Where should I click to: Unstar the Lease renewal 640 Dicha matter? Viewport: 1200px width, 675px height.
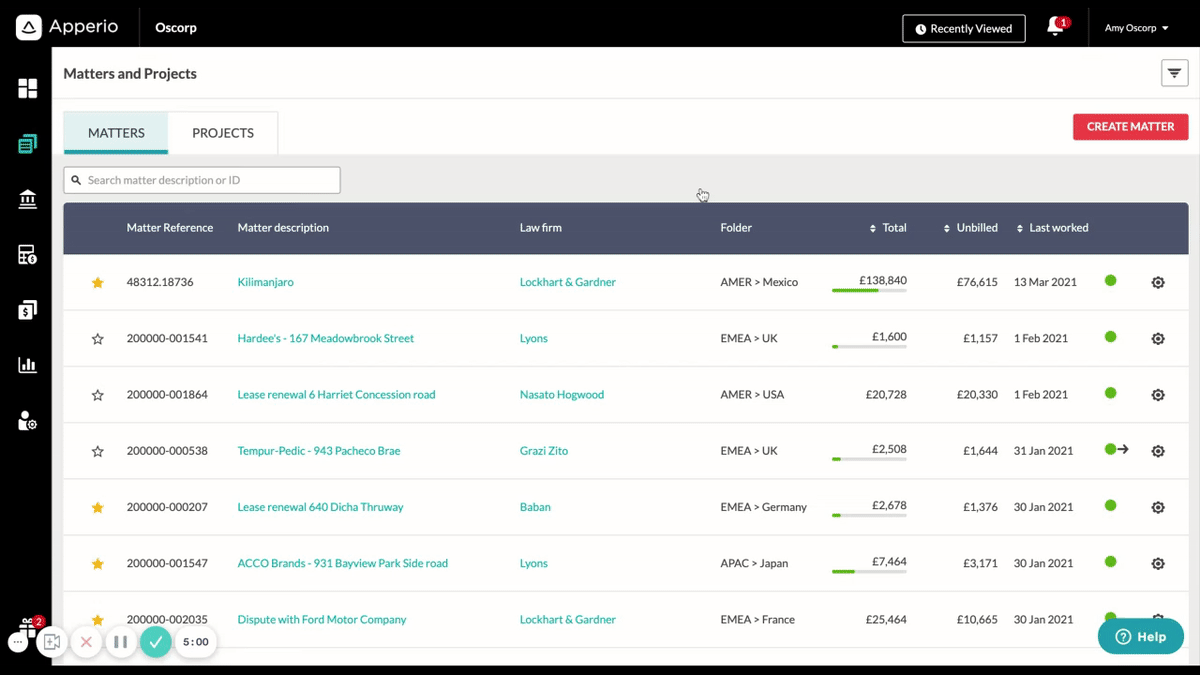(97, 507)
